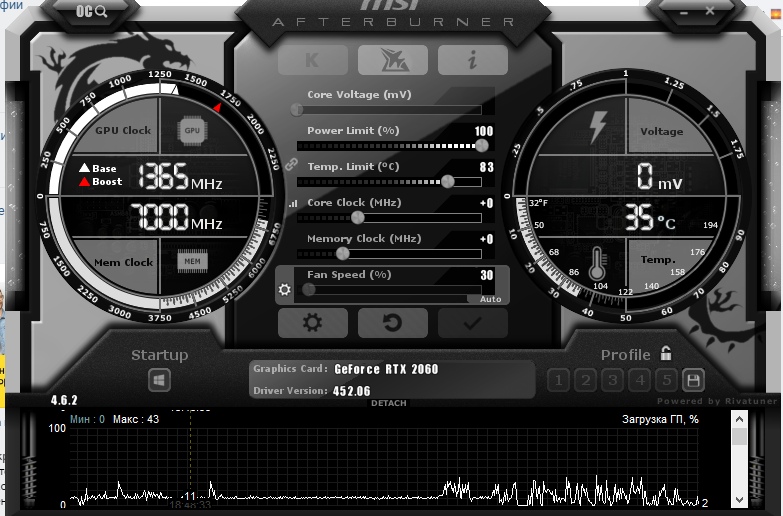783x516 pixels.
Task: Click the GPU chip icon
Action: [192, 130]
